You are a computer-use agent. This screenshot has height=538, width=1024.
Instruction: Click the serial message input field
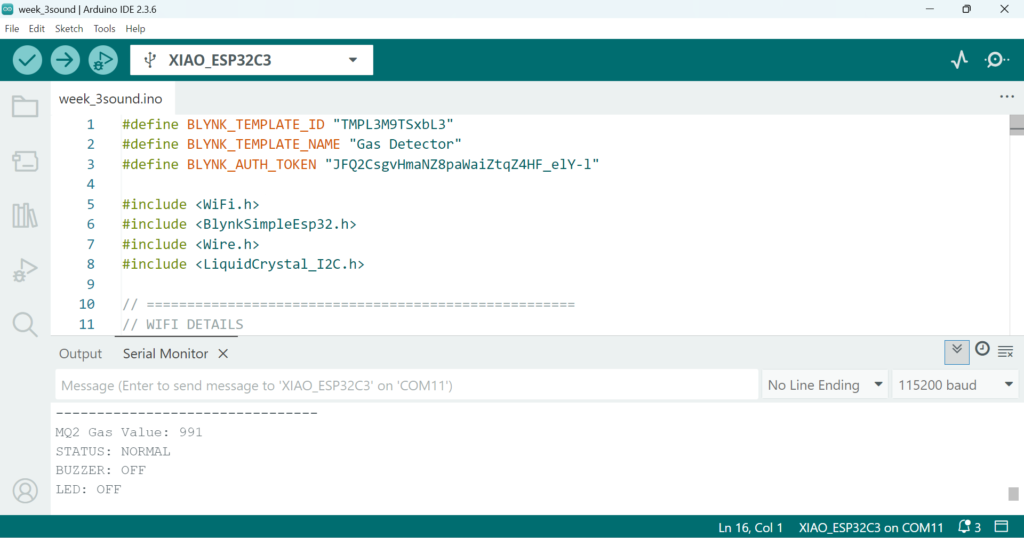(x=406, y=385)
